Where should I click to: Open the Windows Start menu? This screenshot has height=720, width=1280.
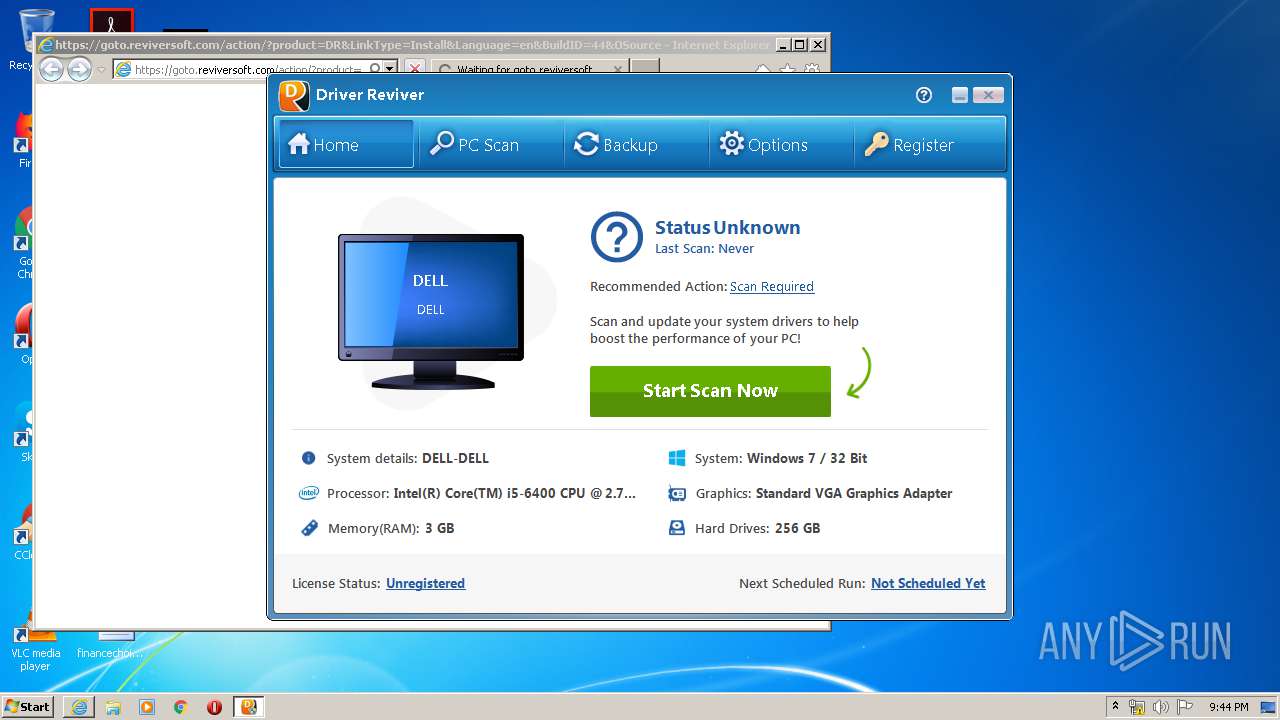click(27, 706)
